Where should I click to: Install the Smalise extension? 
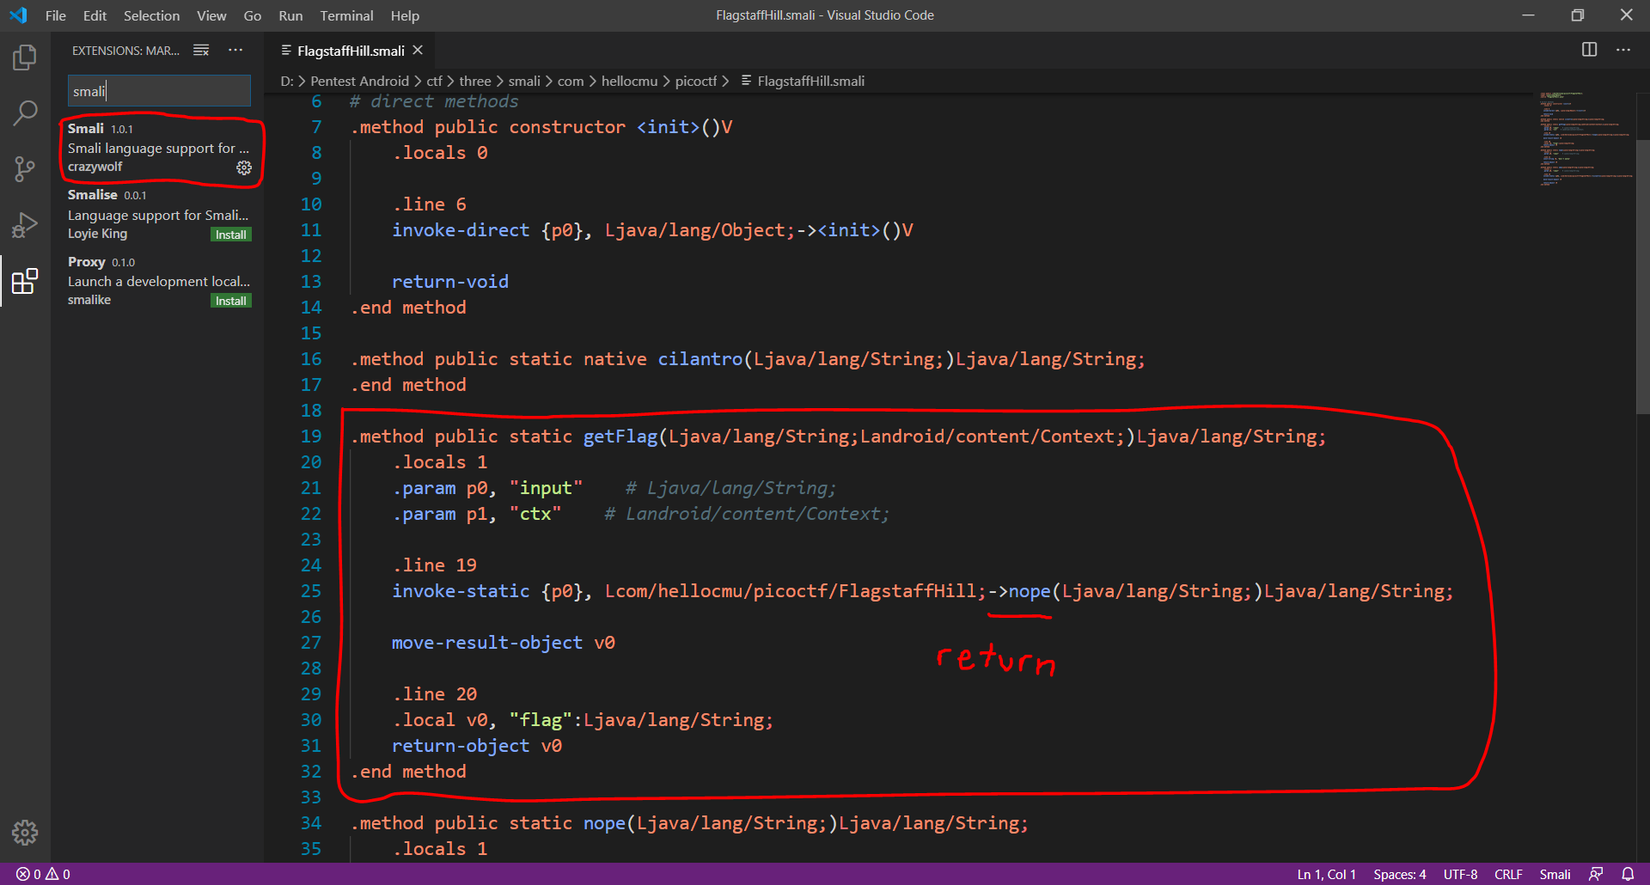(x=230, y=235)
